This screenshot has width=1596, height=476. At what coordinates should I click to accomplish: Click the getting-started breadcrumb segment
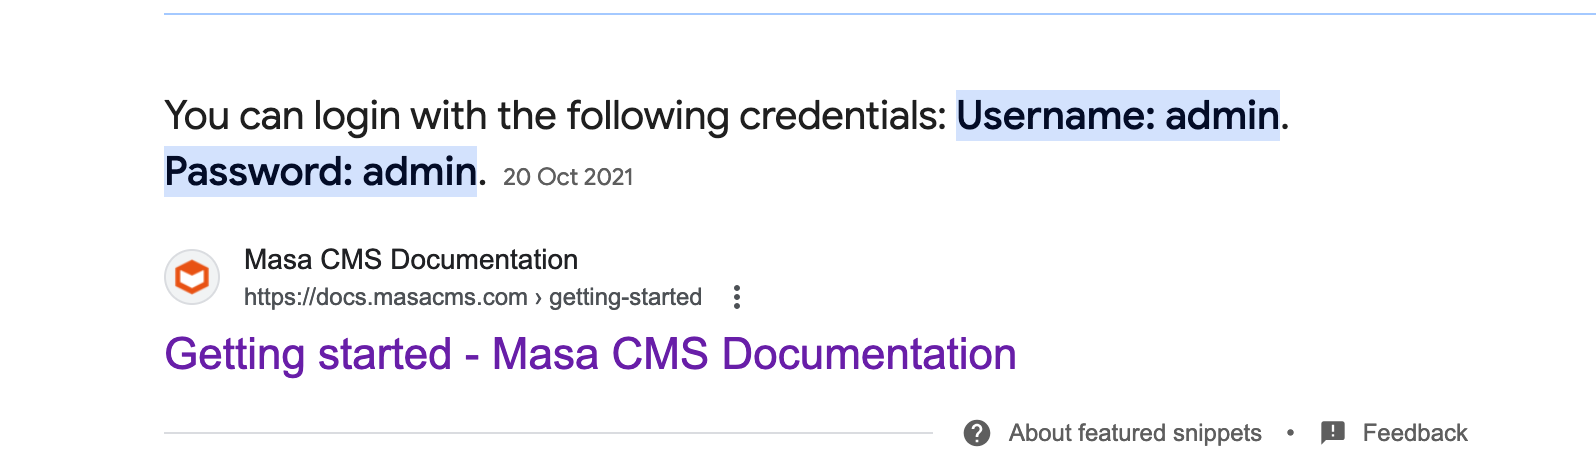click(625, 297)
